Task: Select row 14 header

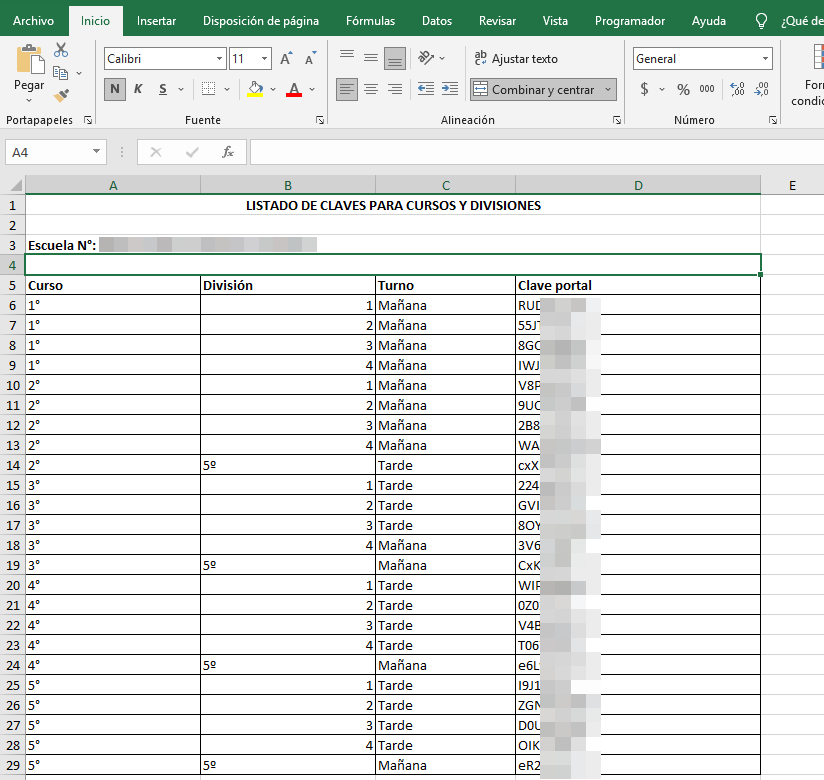Action: click(13, 465)
